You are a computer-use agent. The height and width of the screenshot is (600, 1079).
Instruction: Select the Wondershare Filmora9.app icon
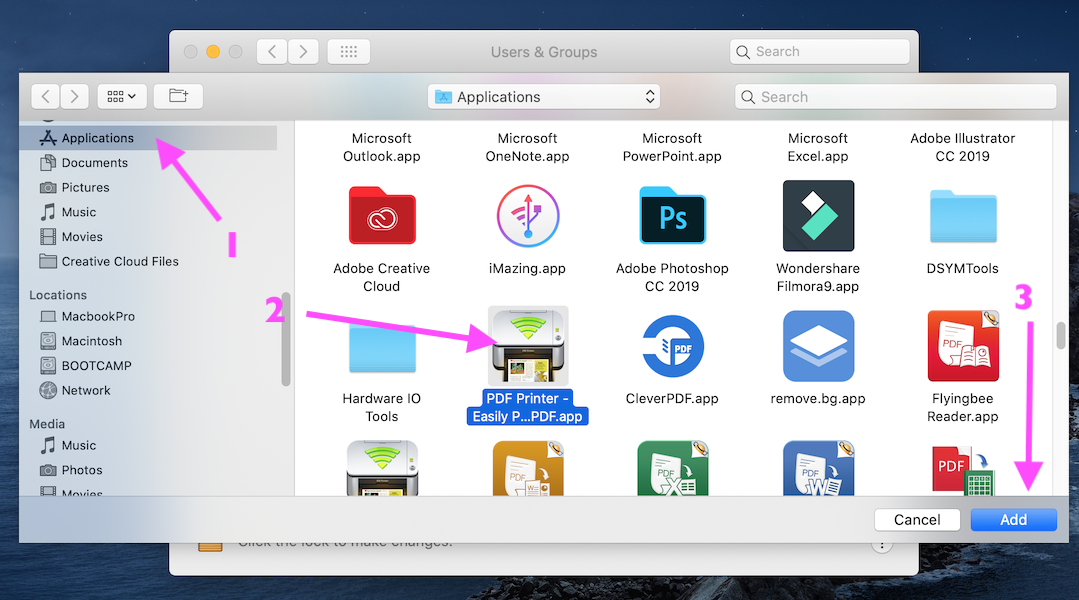coord(818,216)
